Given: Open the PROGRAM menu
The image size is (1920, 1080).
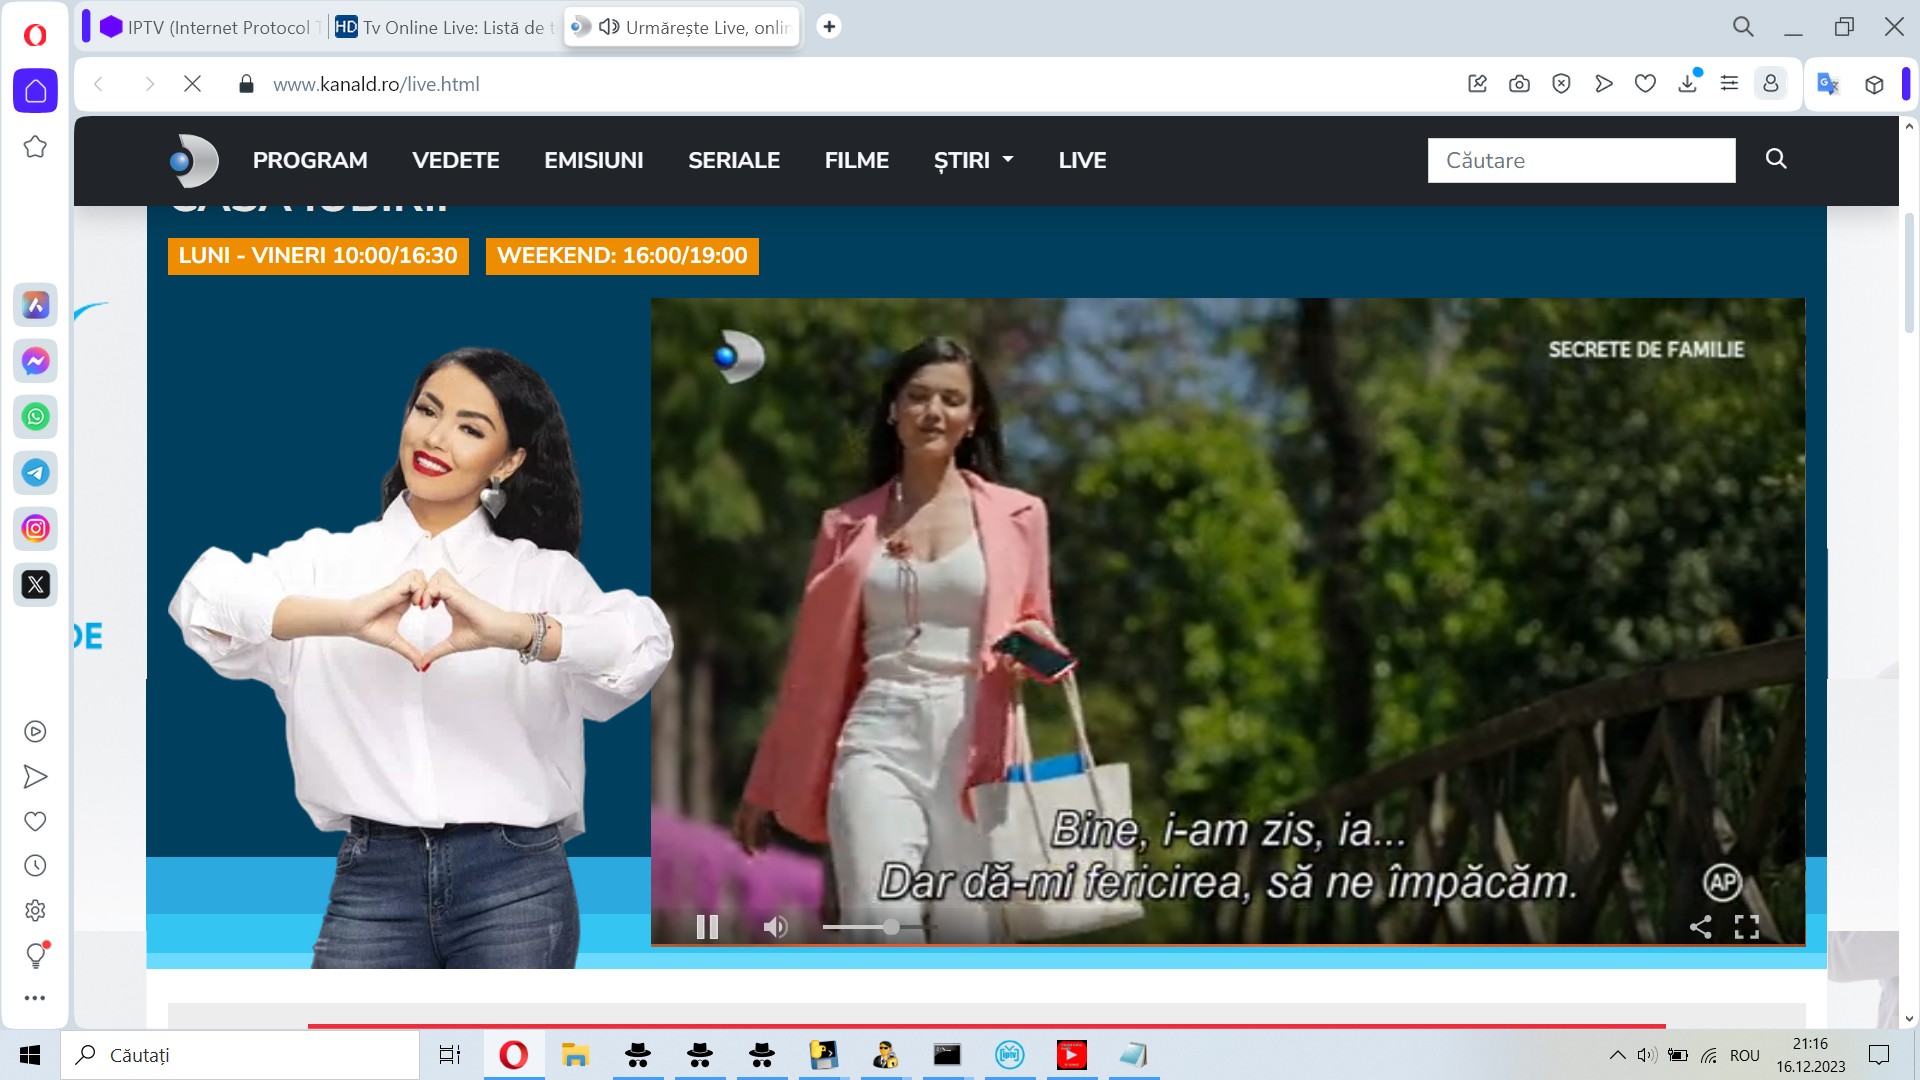Looking at the screenshot, I should (310, 160).
